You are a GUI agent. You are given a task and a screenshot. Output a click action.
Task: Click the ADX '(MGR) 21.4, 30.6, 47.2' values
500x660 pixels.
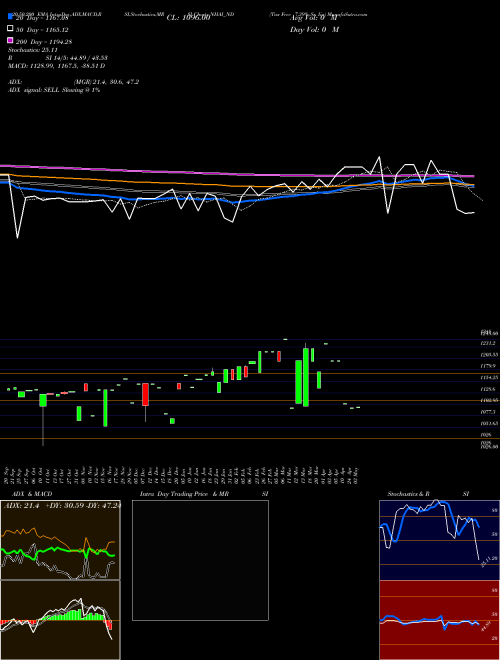tap(106, 82)
